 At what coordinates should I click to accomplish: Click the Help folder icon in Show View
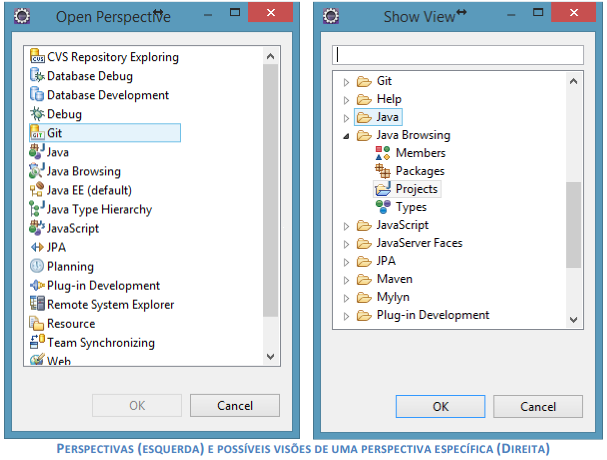[364, 99]
